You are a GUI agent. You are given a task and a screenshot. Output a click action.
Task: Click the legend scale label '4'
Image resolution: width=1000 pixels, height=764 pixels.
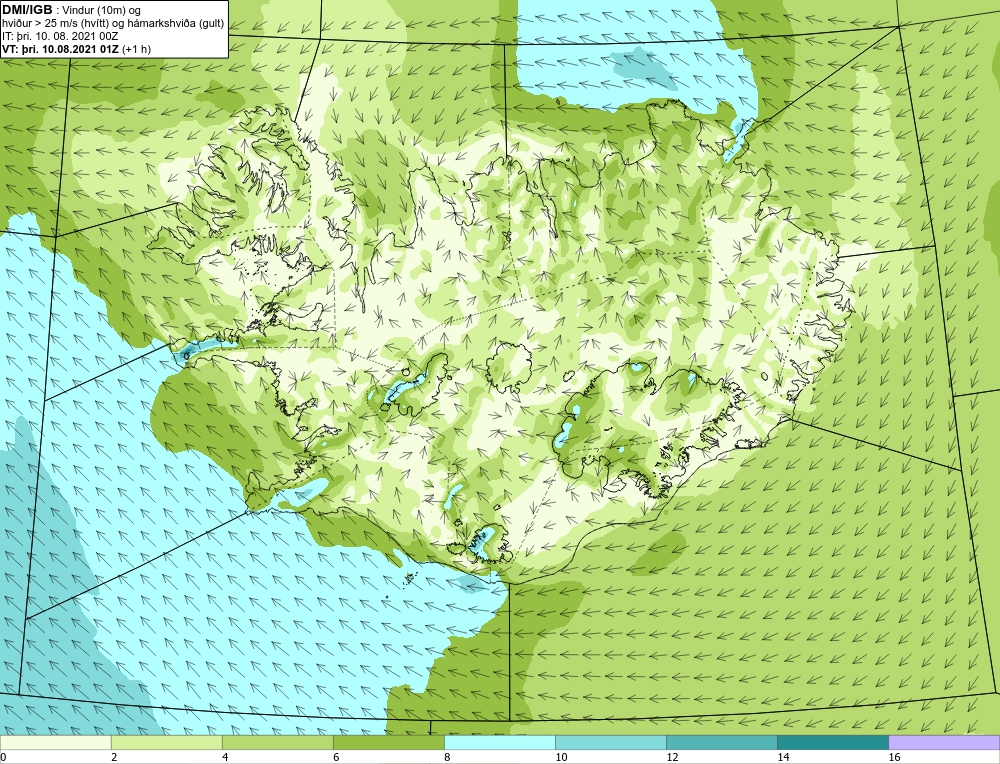pyautogui.click(x=225, y=757)
